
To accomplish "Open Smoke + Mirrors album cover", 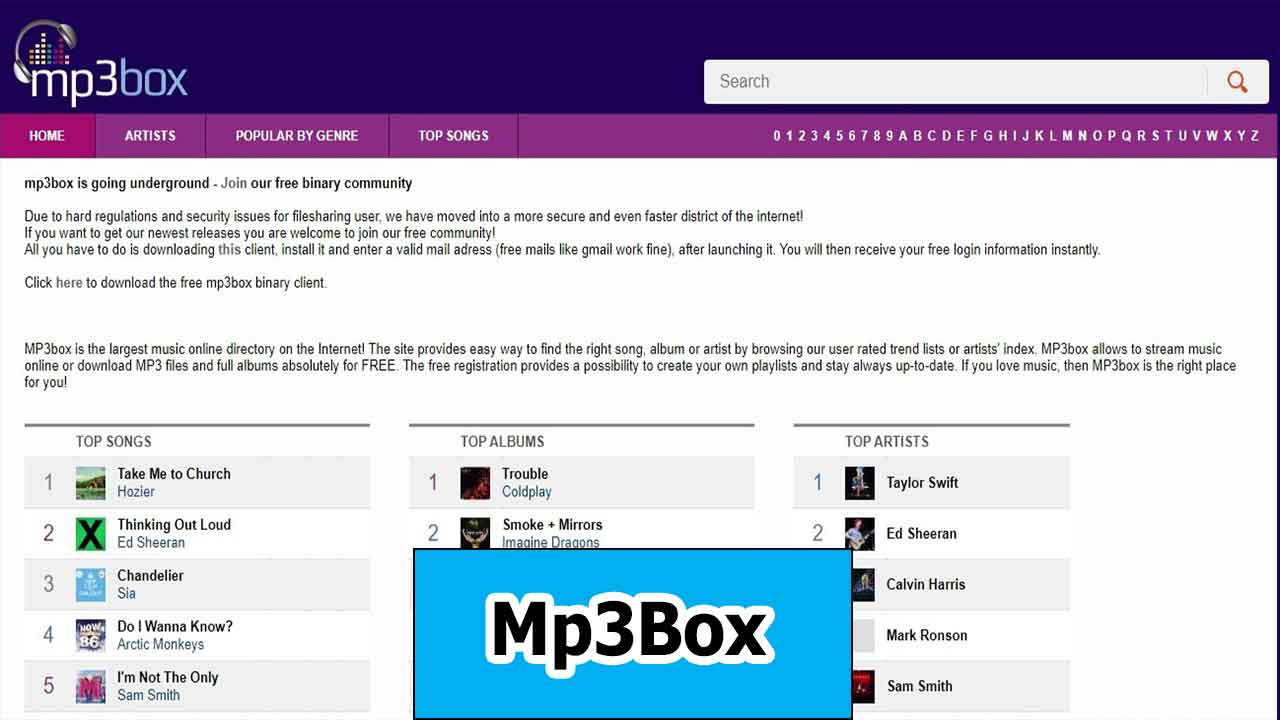I will point(475,533).
